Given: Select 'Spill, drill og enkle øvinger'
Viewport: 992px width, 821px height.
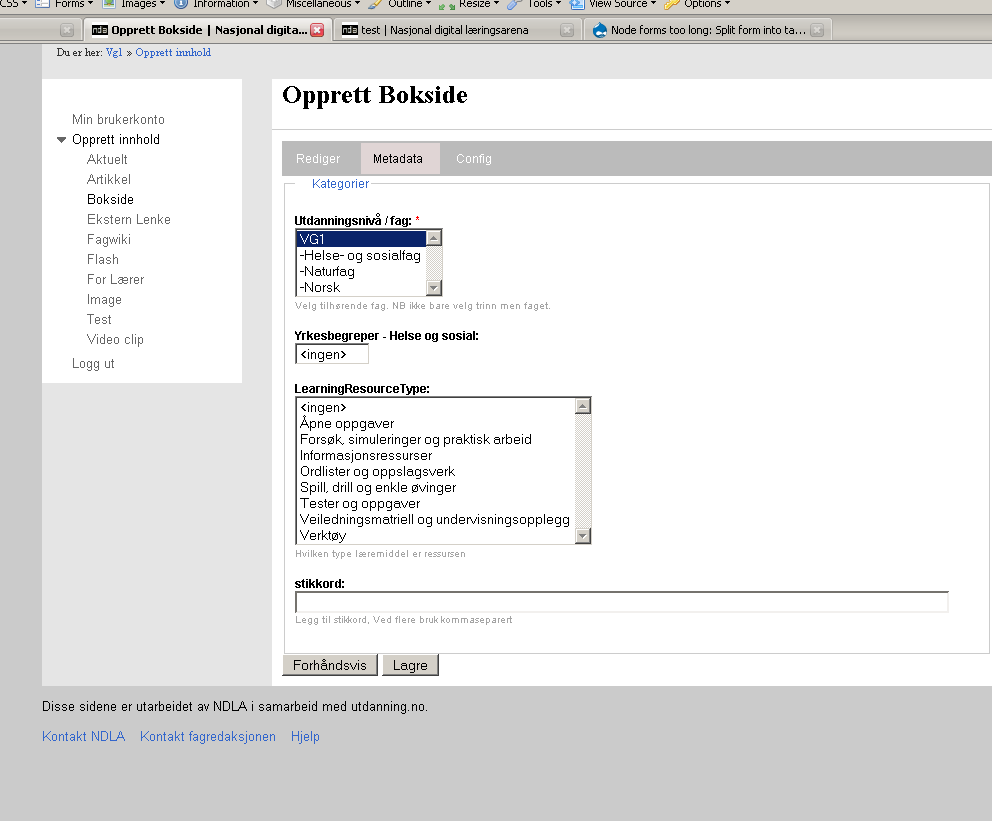Looking at the screenshot, I should tap(436, 488).
